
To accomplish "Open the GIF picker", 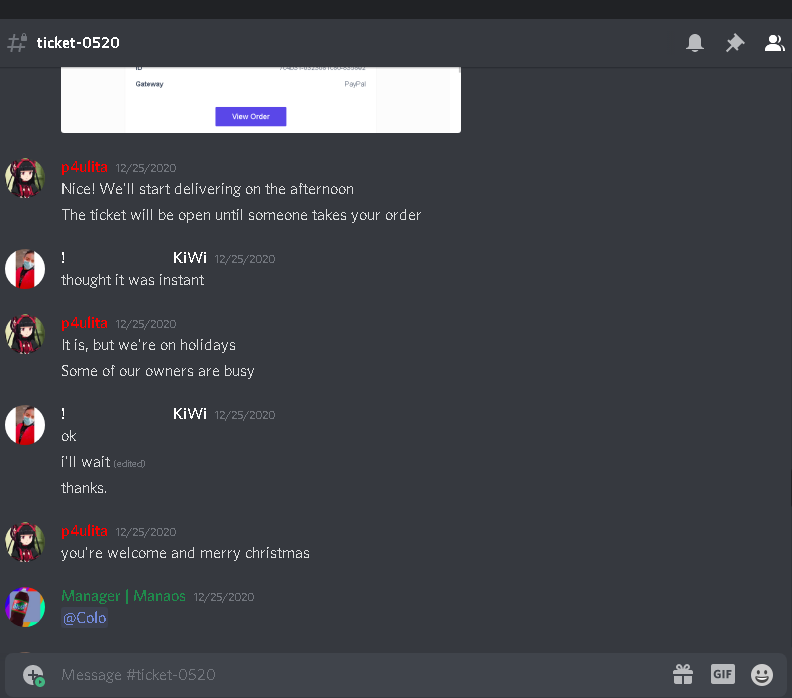I will [x=722, y=674].
